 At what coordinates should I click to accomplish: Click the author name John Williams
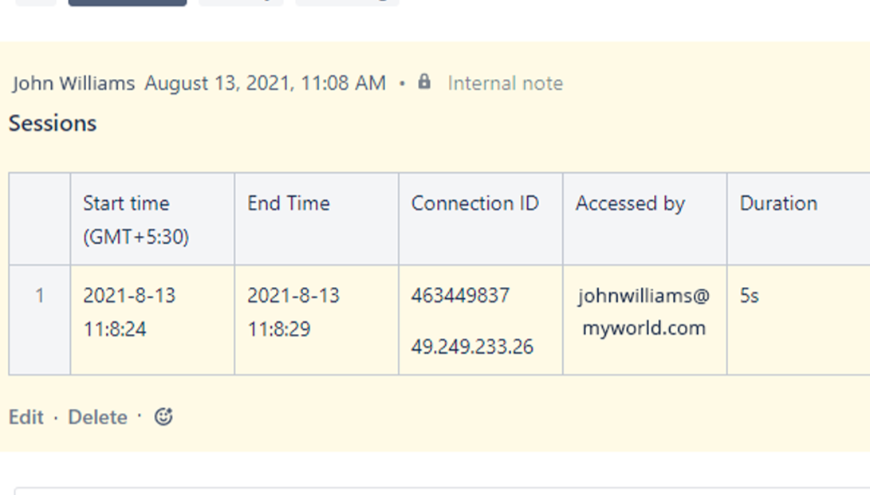point(73,84)
